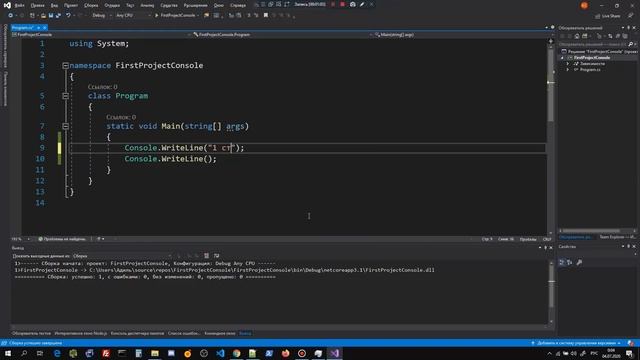This screenshot has width=640, height=360.
Task: Open the Вид menu
Action: pyautogui.click(x=54, y=5)
